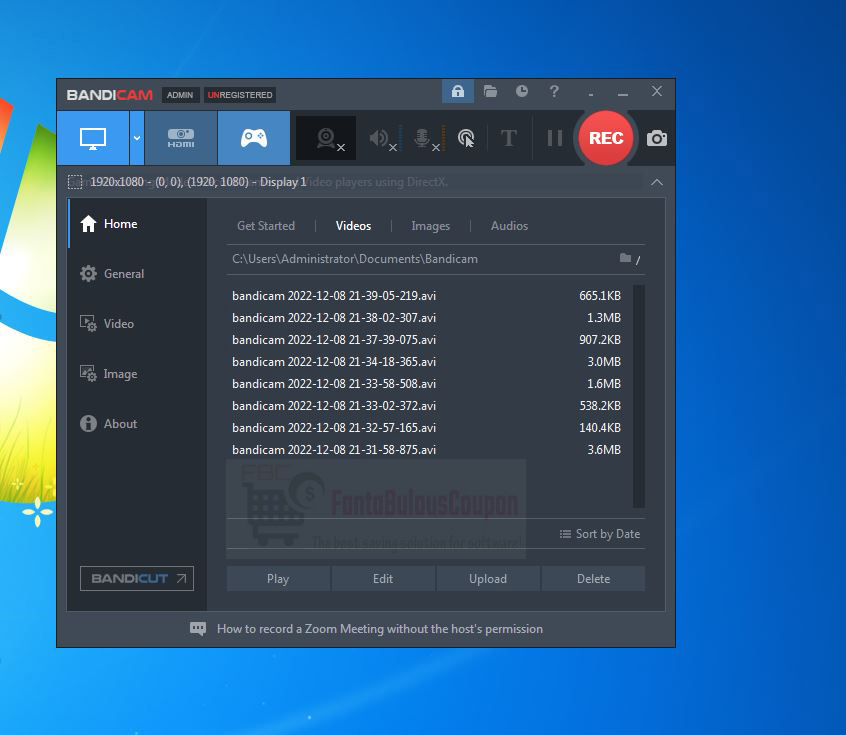Image resolution: width=846 pixels, height=735 pixels.
Task: Click the ADMIN badge
Action: [x=180, y=95]
